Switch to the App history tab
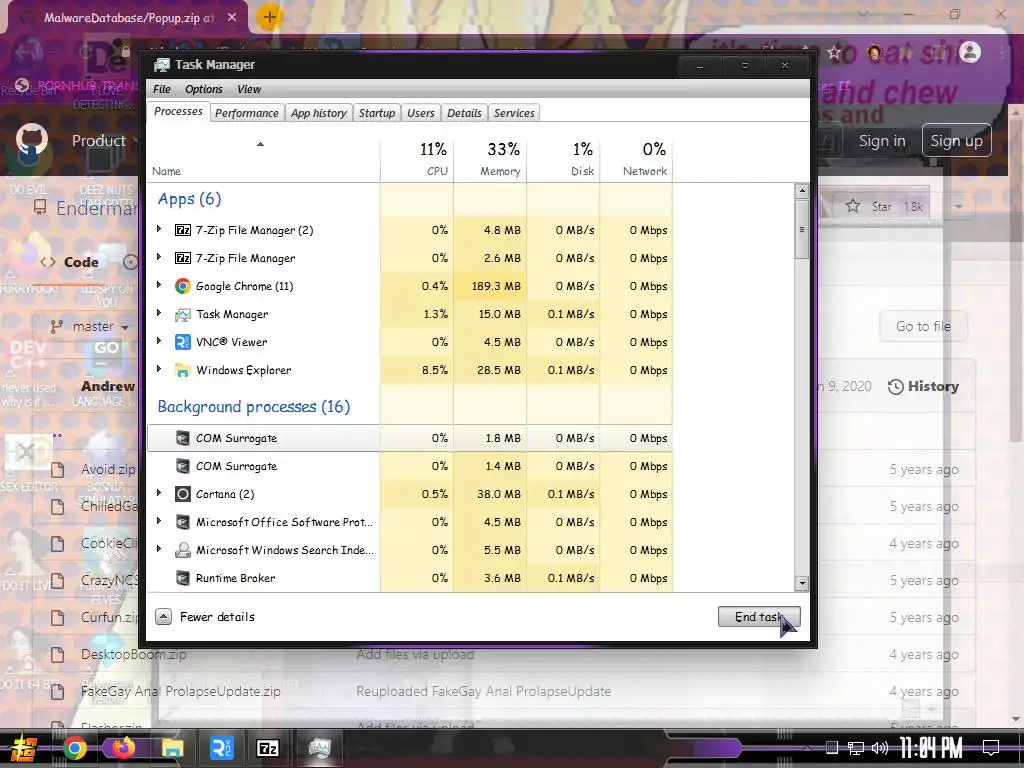Viewport: 1024px width, 768px height. point(318,113)
